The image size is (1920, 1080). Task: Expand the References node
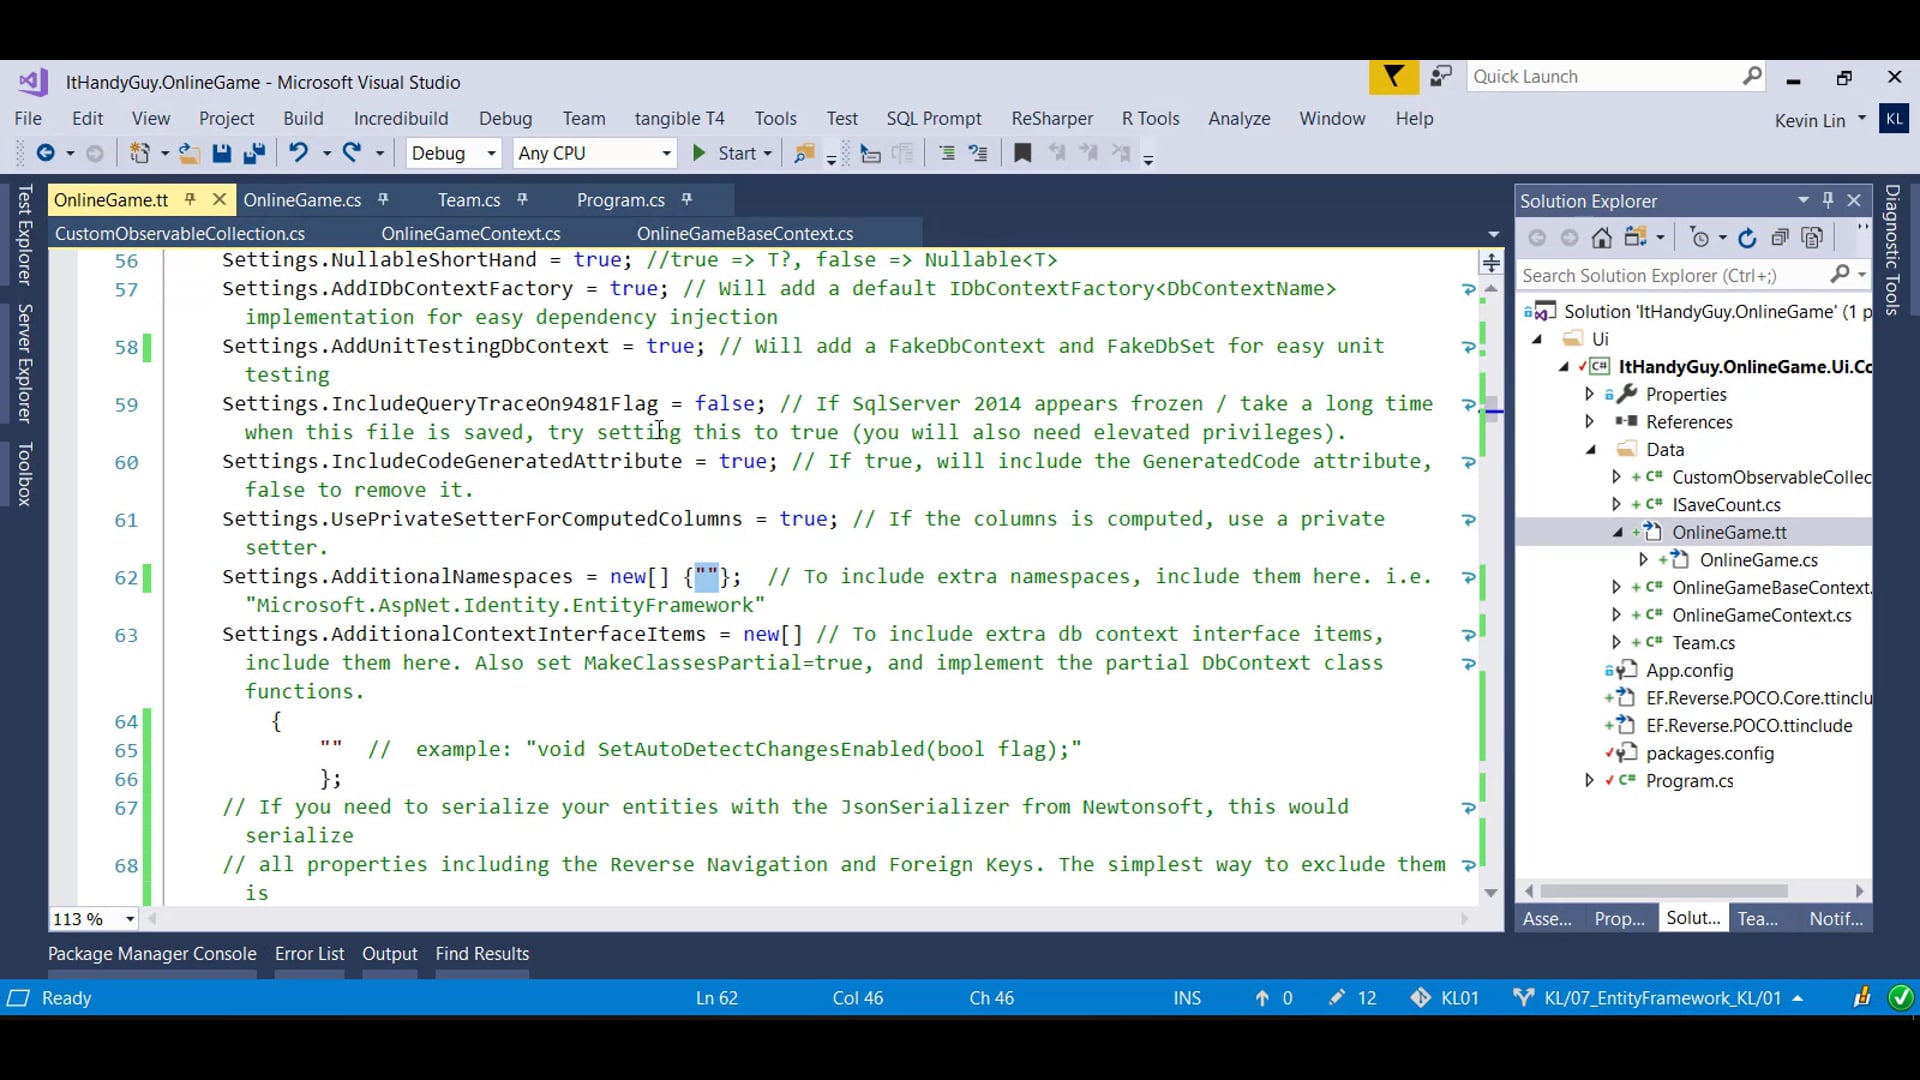pos(1590,421)
